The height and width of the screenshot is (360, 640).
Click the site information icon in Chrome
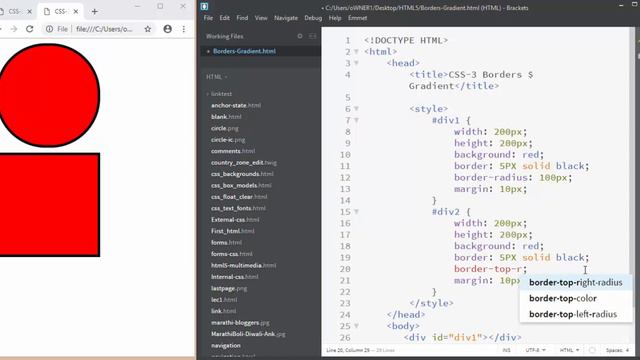[x=49, y=29]
